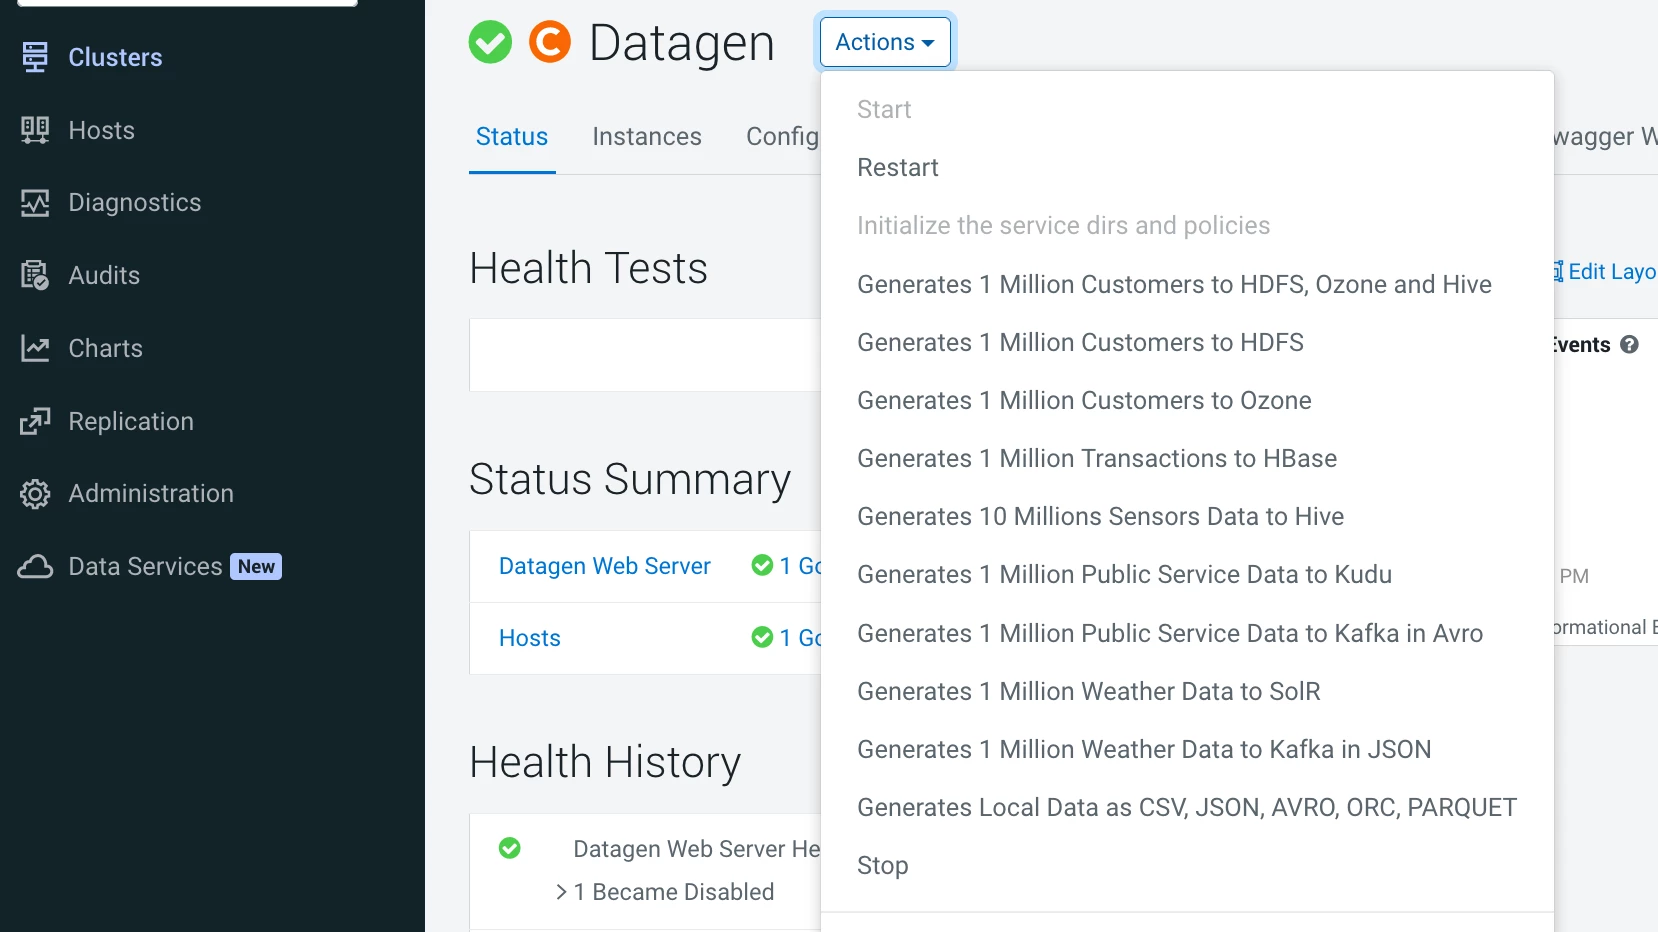
Task: Switch to the Status tab
Action: 512,137
